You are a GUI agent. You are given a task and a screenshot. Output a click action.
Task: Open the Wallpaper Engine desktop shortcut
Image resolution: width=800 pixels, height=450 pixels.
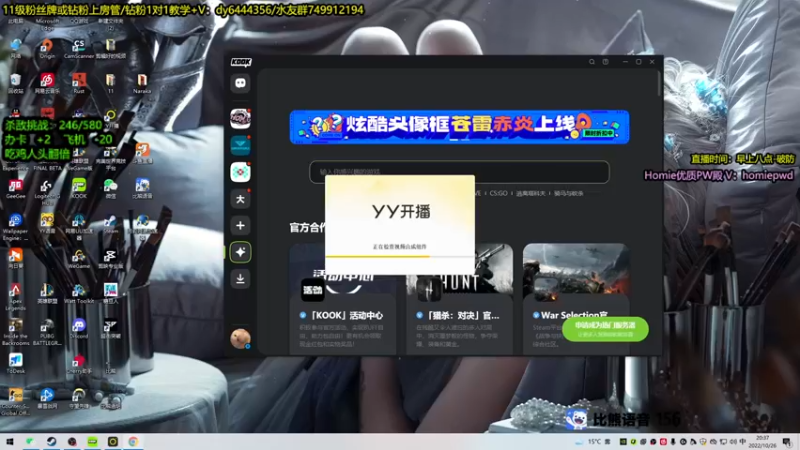point(15,227)
